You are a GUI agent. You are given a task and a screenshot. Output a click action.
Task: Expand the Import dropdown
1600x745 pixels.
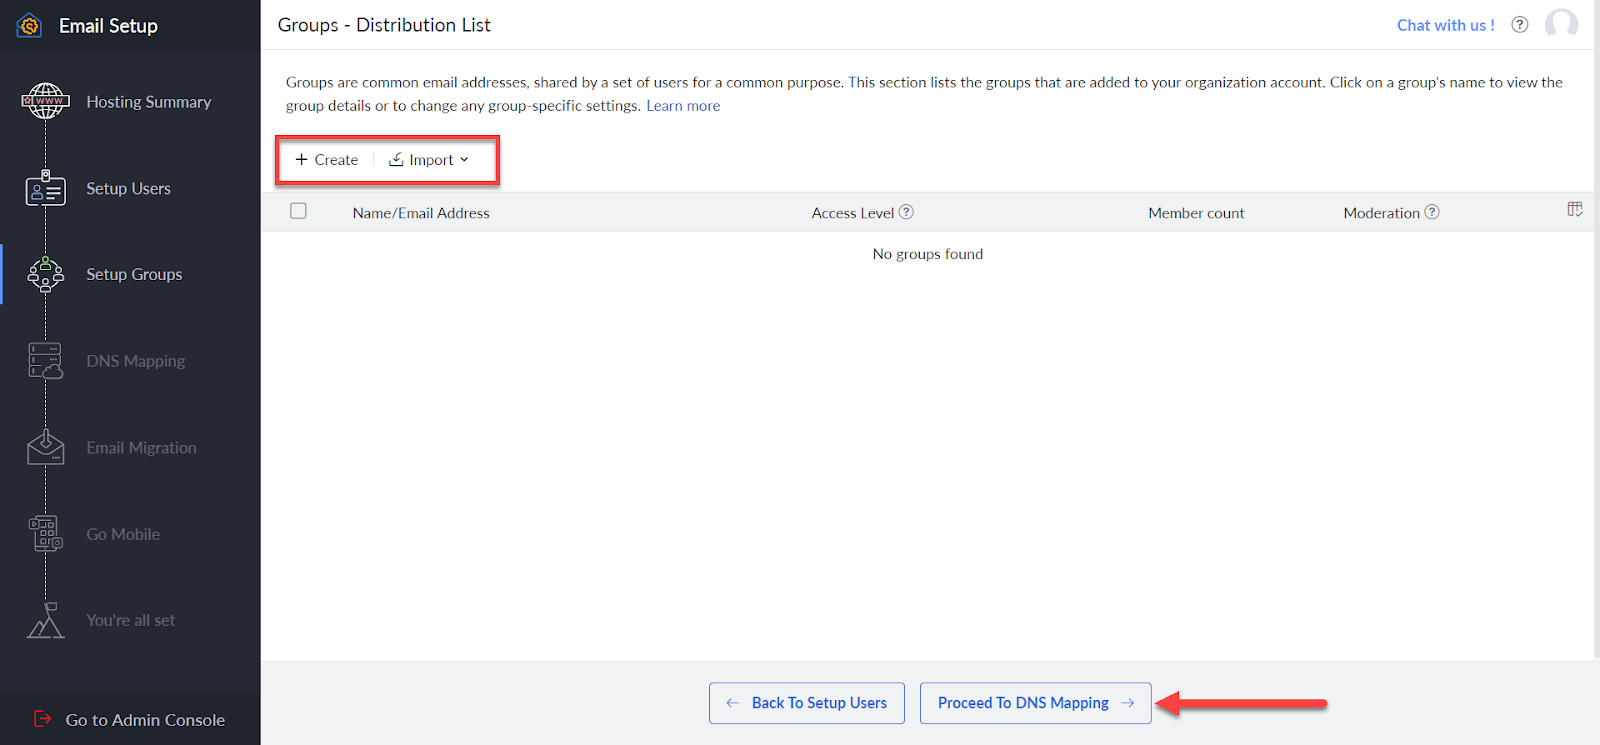click(x=430, y=160)
